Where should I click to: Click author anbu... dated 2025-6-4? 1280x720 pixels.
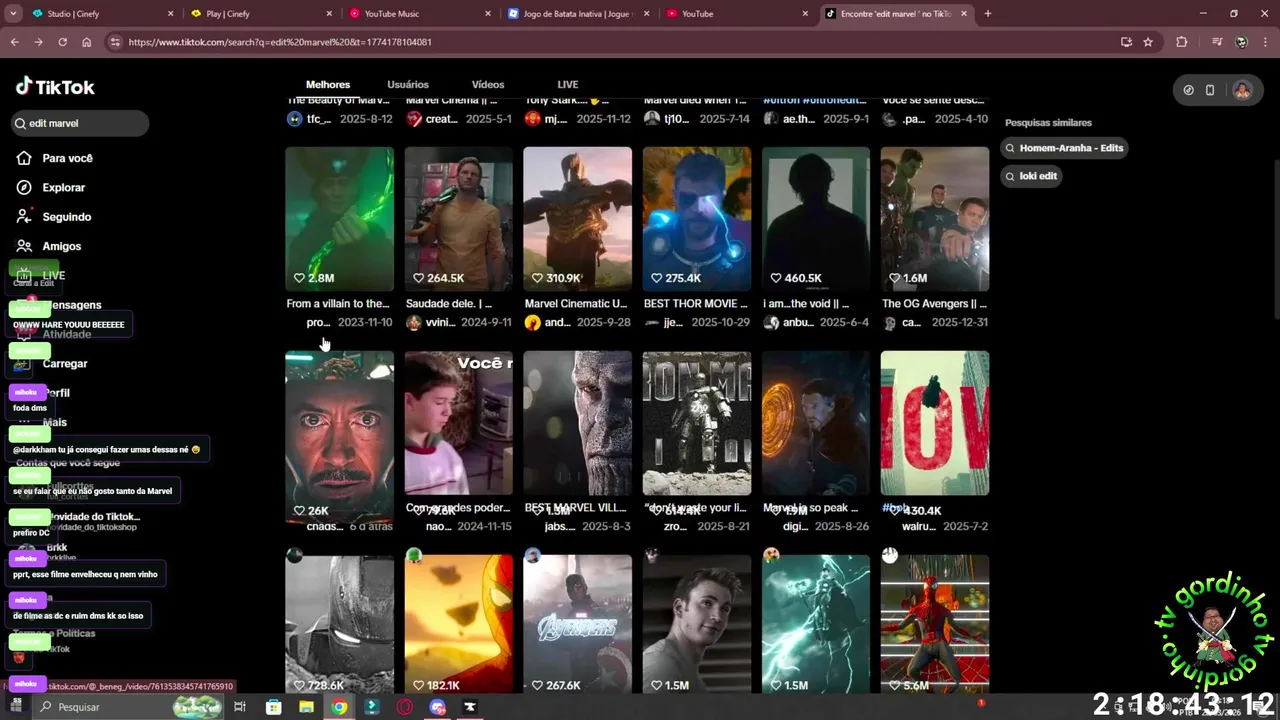coord(799,323)
